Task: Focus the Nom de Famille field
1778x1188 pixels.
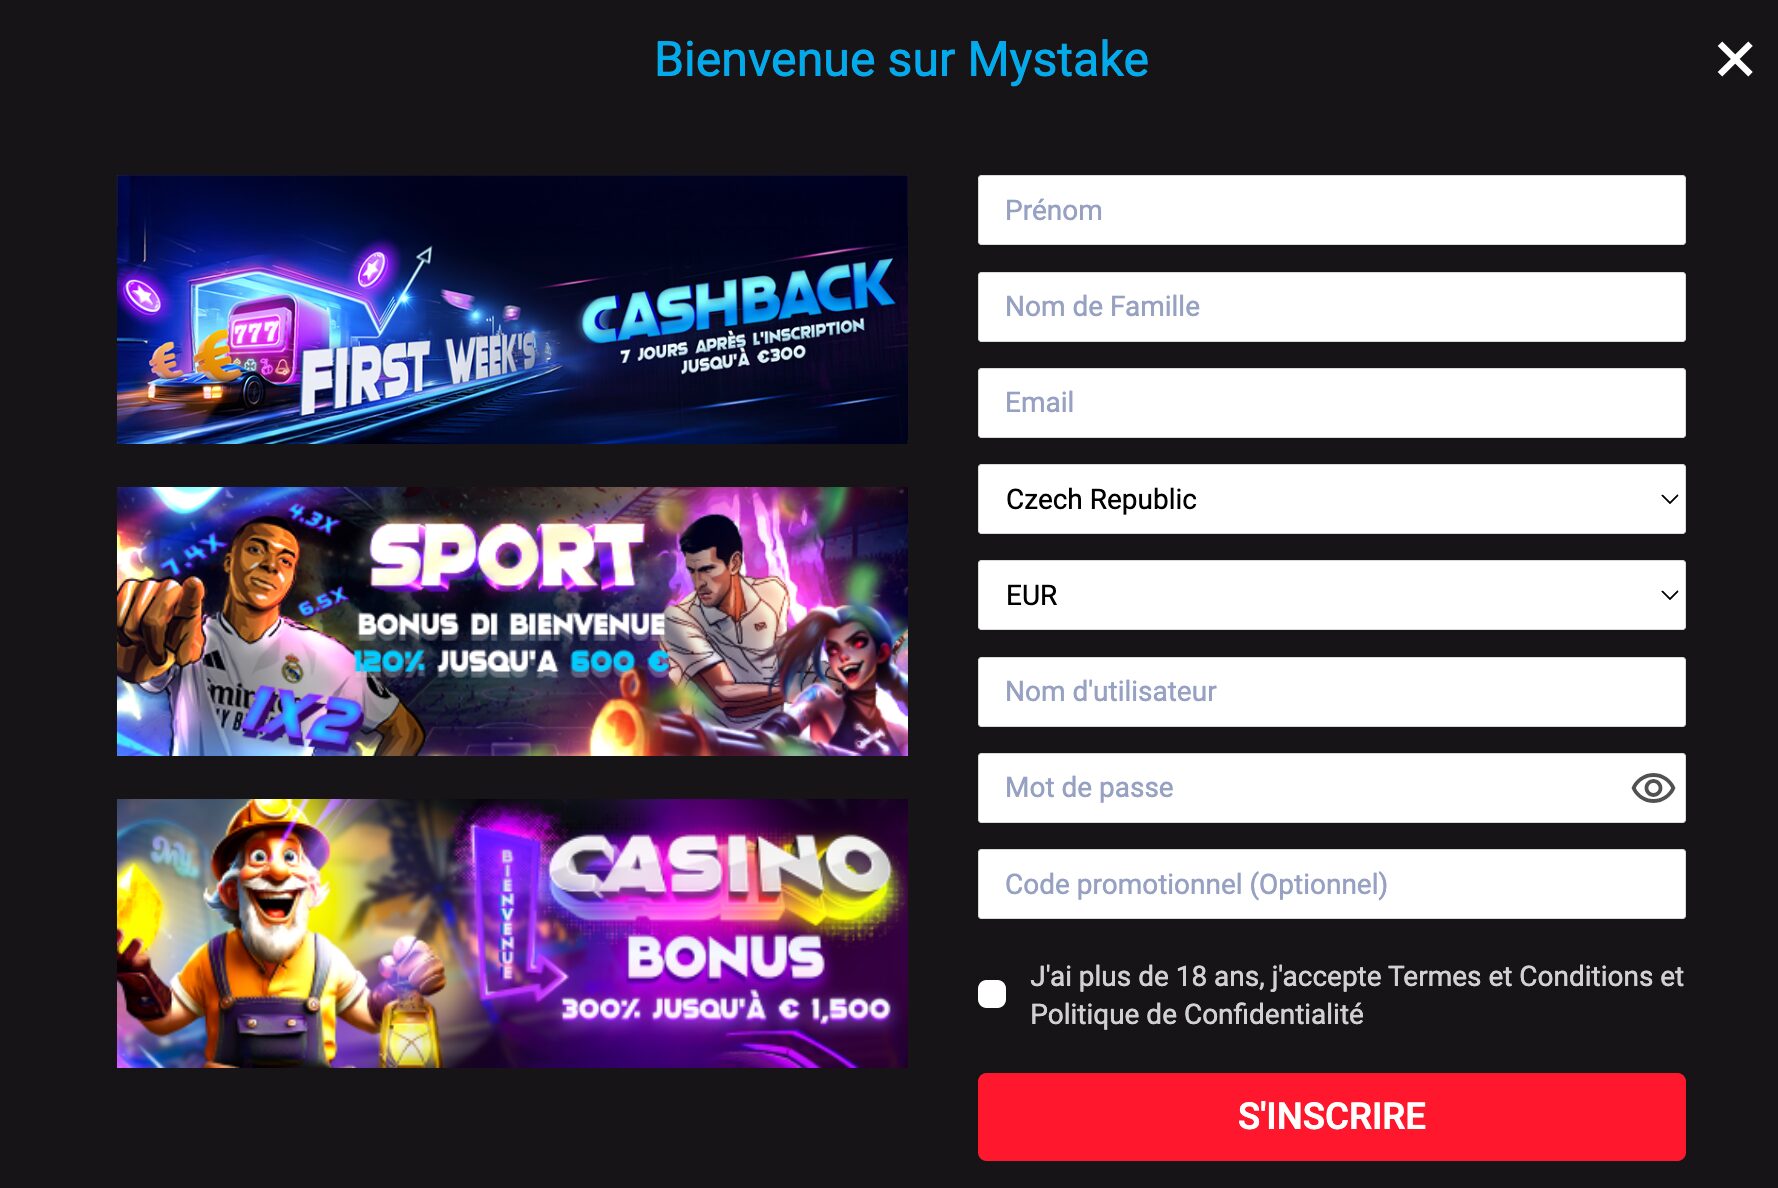Action: (1331, 307)
